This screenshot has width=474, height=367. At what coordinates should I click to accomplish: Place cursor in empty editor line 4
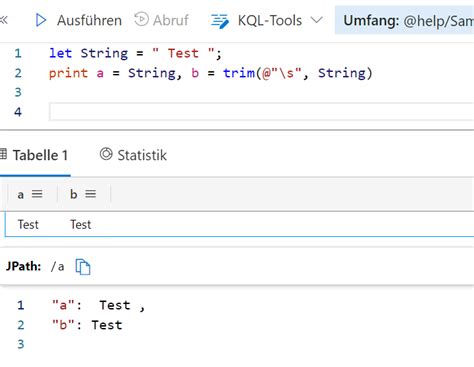point(262,112)
